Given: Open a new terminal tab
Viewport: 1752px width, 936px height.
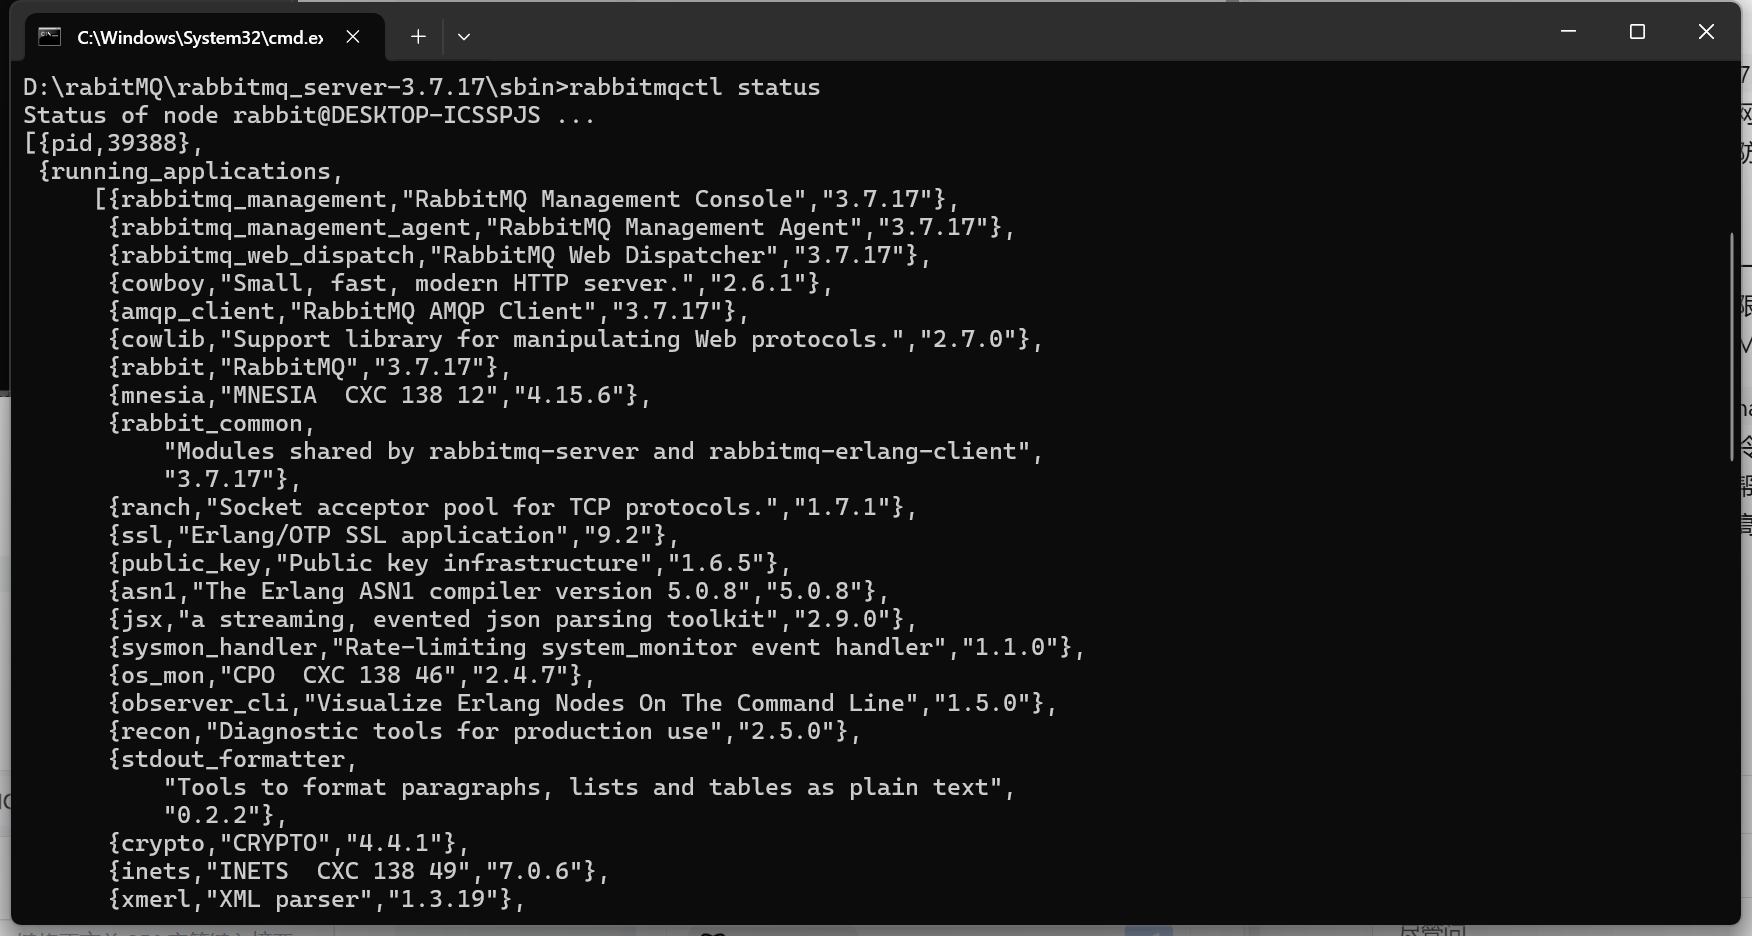Looking at the screenshot, I should click(417, 36).
